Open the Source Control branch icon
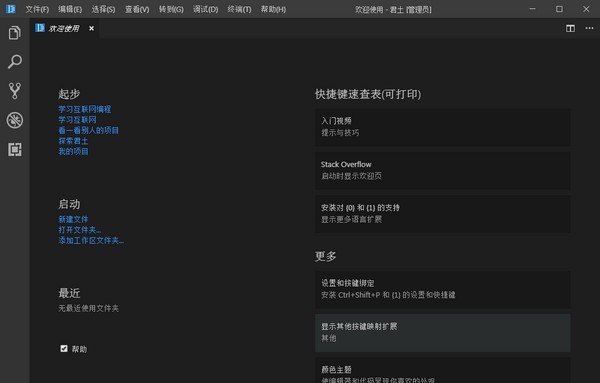 15,91
